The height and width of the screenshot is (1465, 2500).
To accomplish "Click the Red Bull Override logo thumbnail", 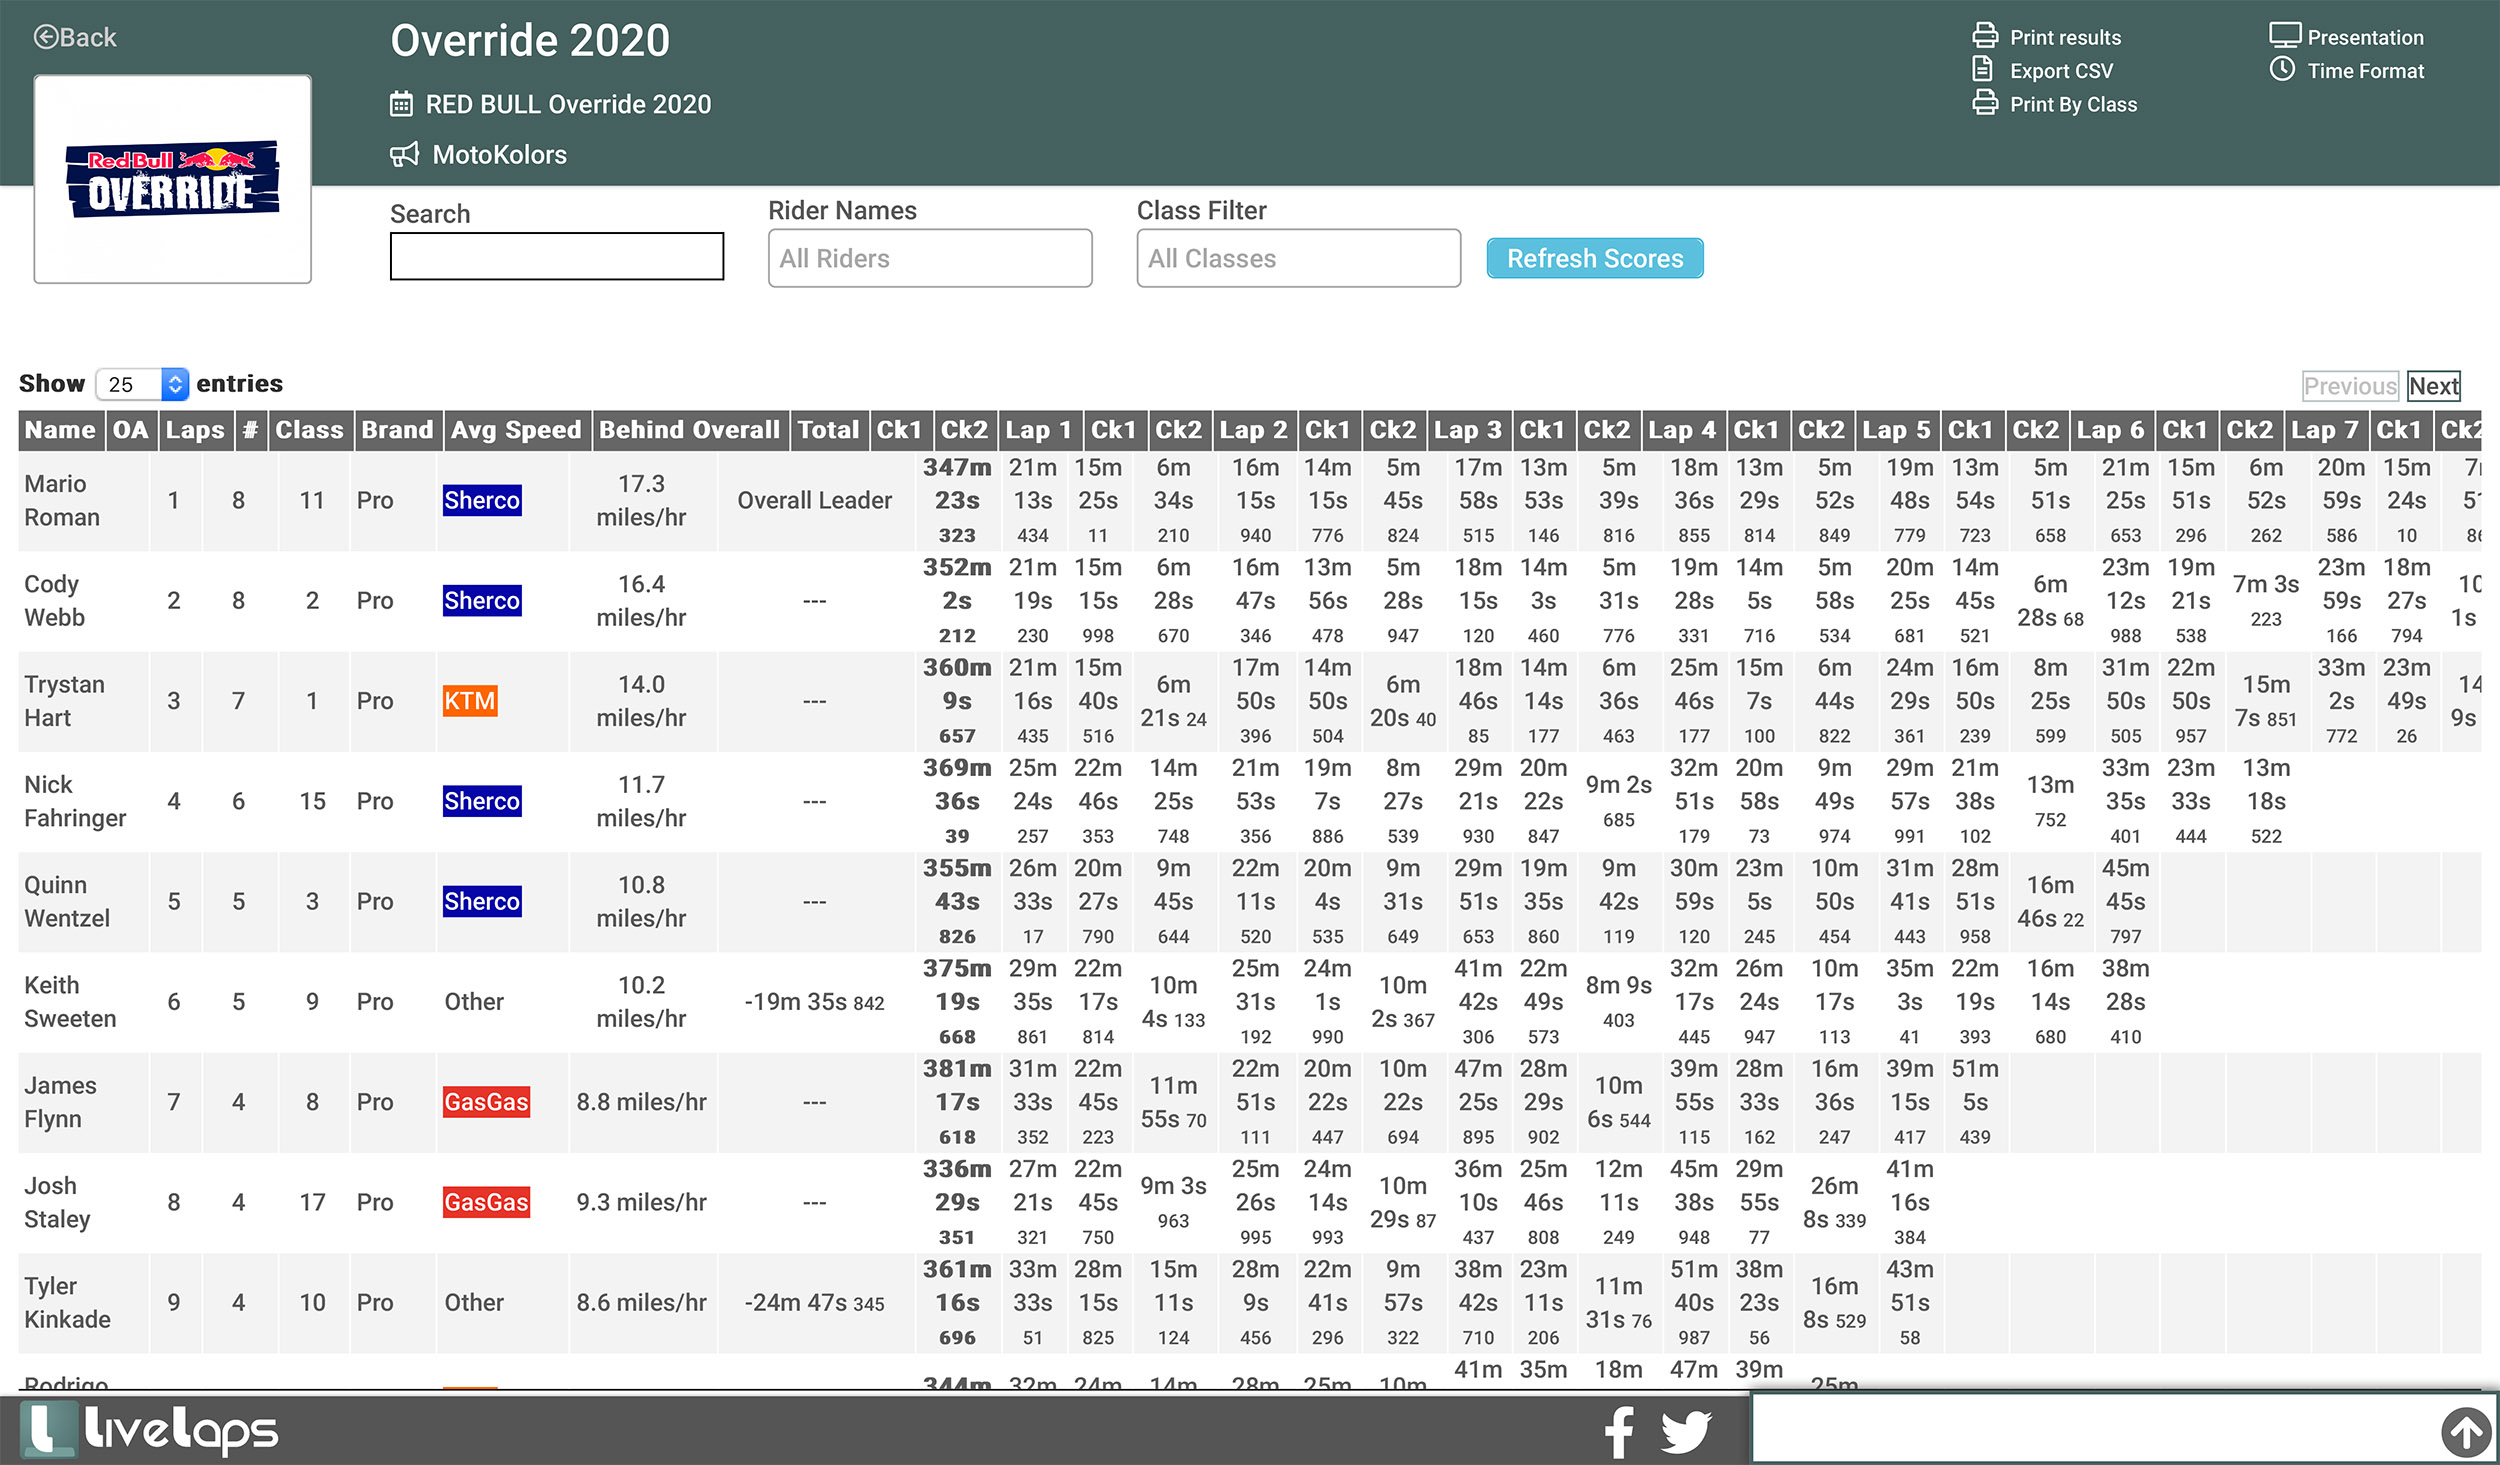I will pyautogui.click(x=172, y=179).
